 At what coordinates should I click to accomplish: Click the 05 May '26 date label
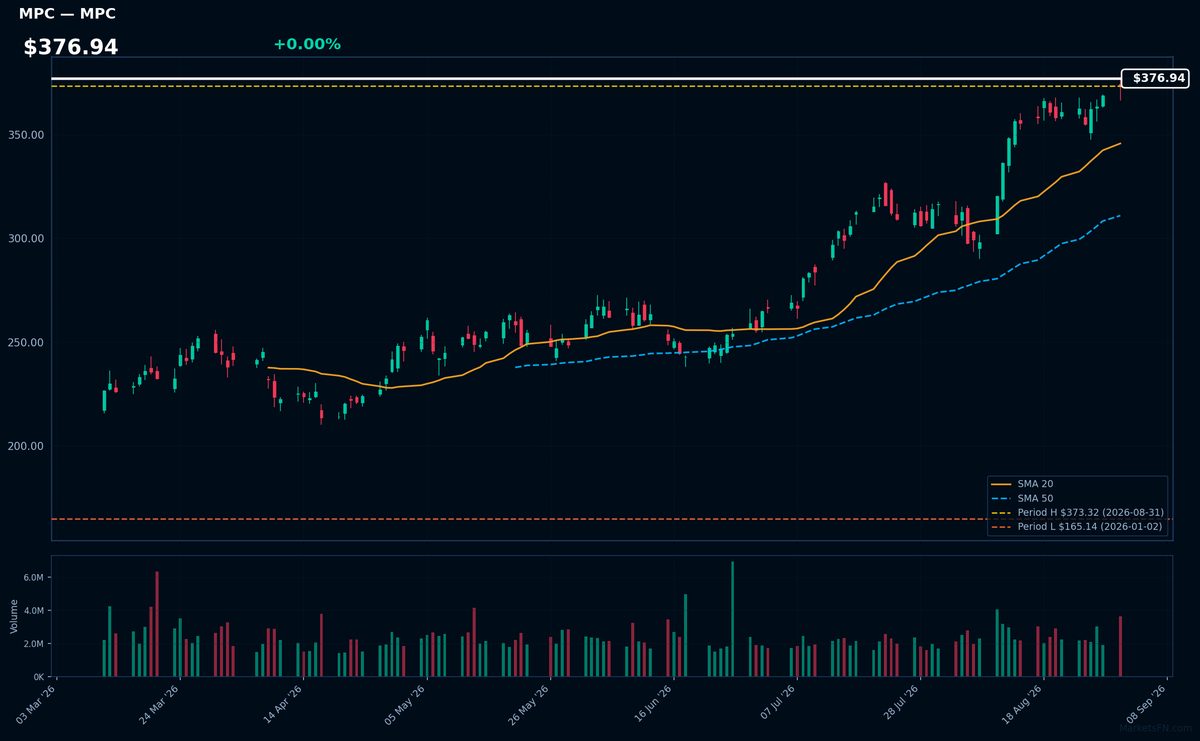(408, 703)
